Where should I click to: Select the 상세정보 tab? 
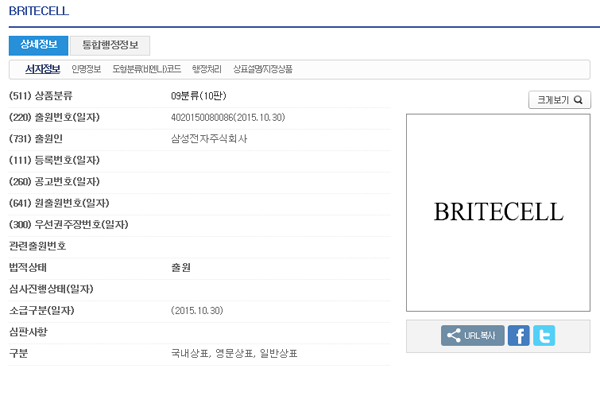[x=38, y=45]
